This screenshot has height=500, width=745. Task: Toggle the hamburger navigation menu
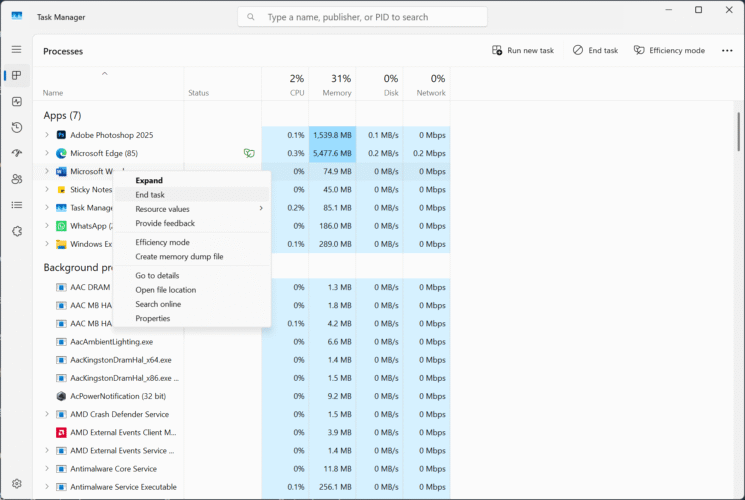click(16, 49)
